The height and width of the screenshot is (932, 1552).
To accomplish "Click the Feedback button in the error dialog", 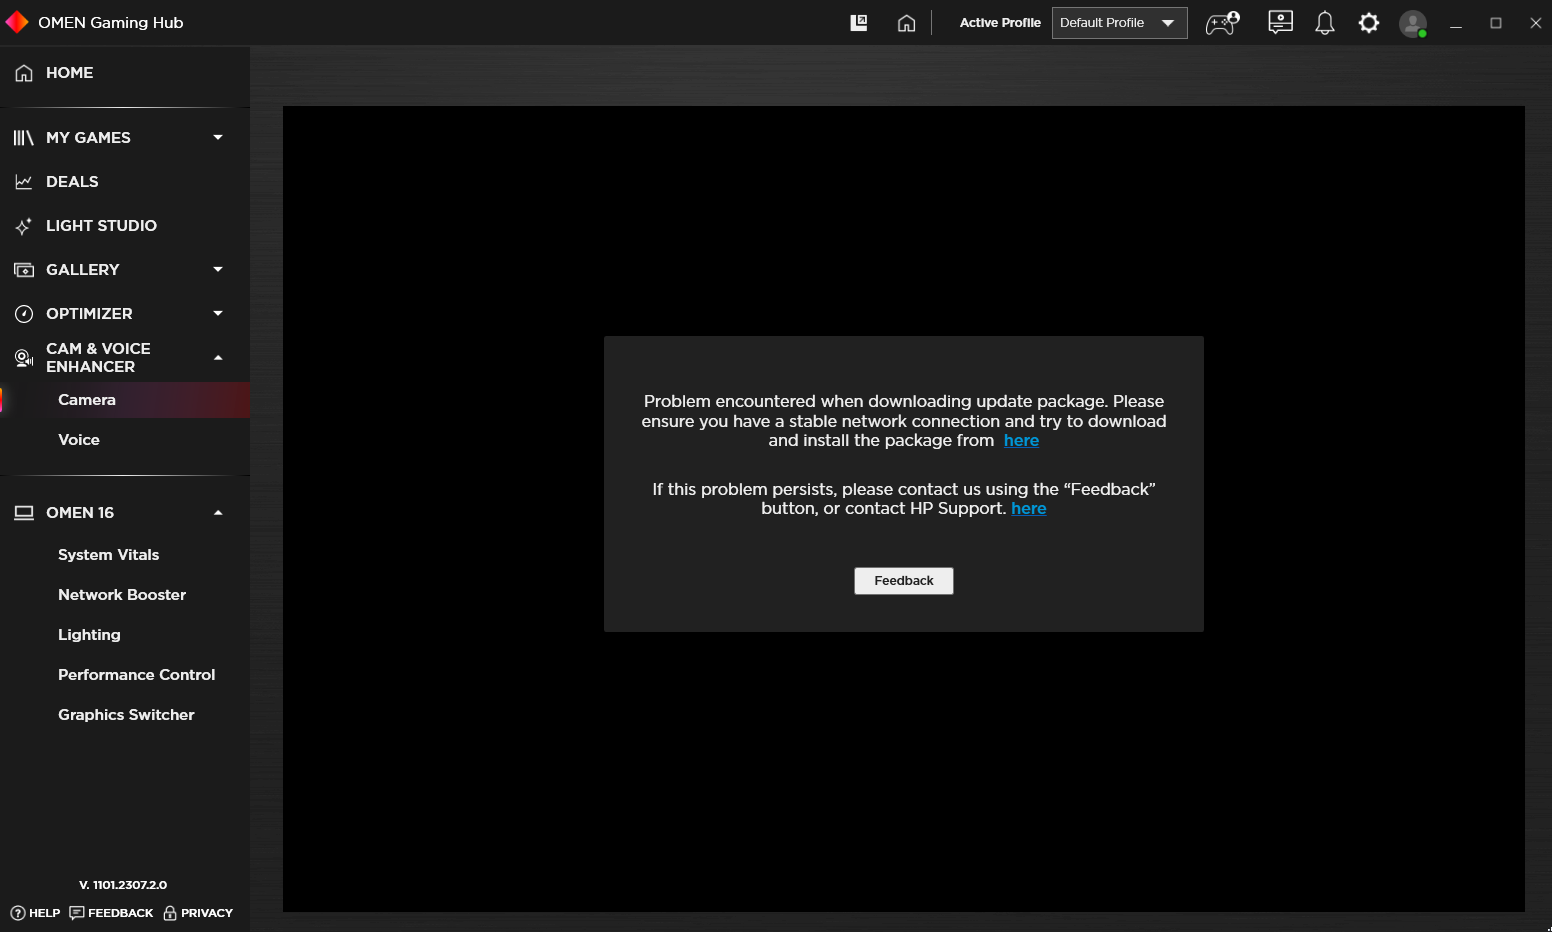I will click(x=903, y=580).
